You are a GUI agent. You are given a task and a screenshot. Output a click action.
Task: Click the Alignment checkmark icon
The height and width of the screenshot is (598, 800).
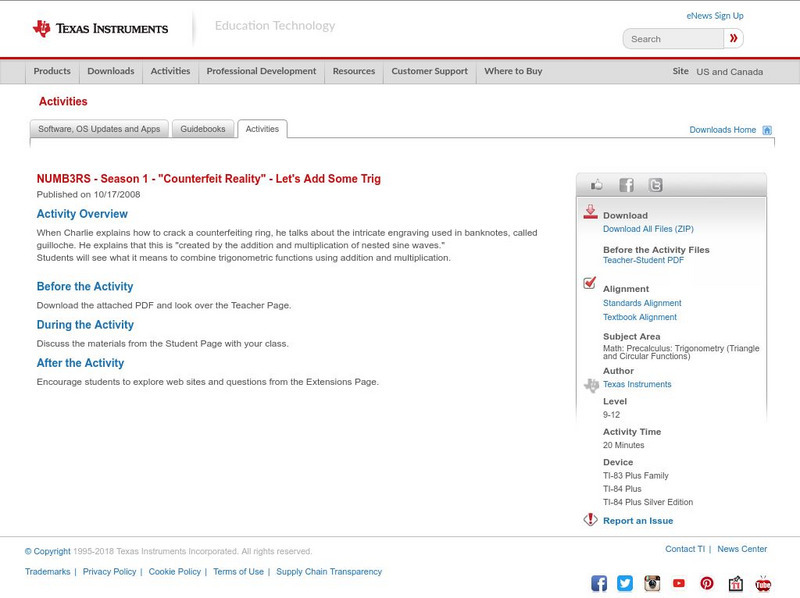(x=589, y=283)
